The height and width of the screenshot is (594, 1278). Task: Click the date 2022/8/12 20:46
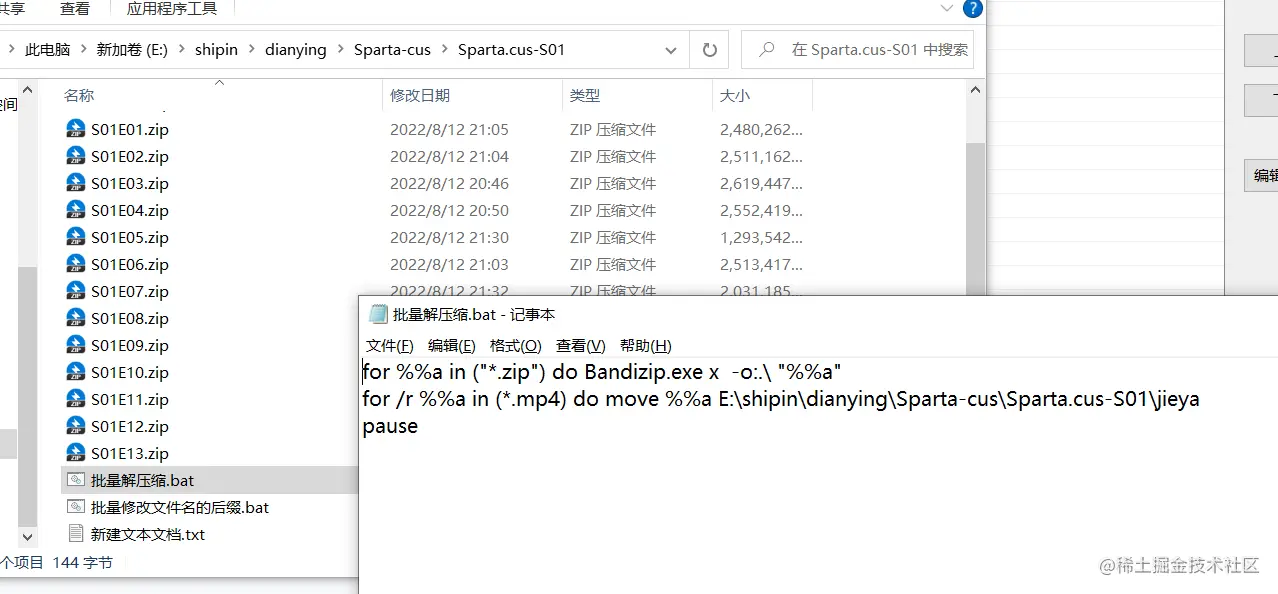pyautogui.click(x=449, y=183)
